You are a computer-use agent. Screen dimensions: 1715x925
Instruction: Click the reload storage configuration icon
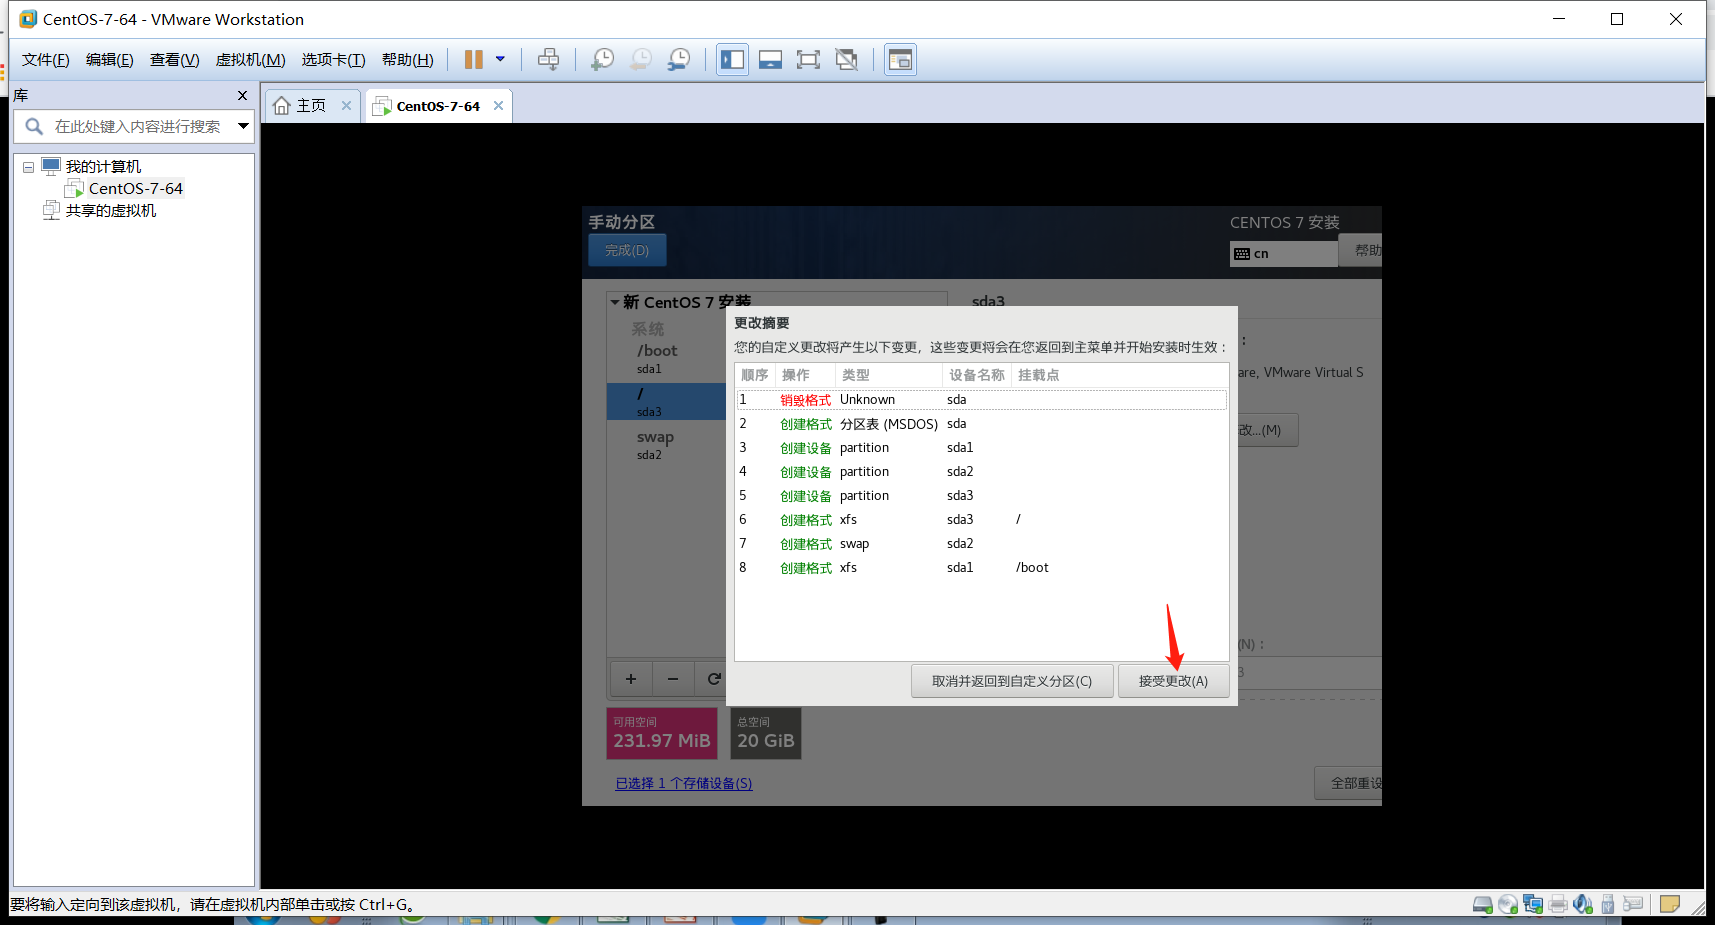[712, 679]
